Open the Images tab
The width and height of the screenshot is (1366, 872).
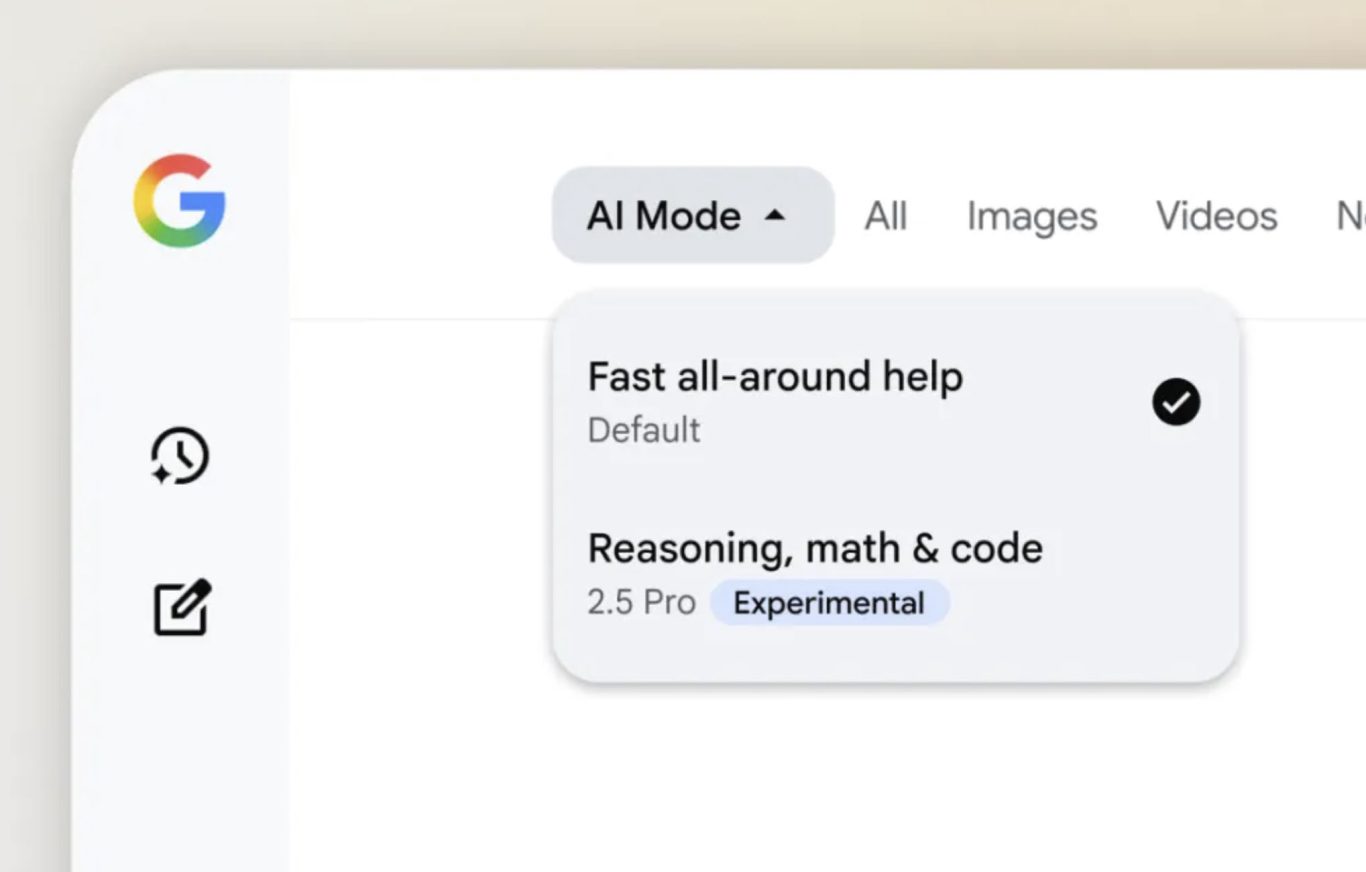[1031, 216]
